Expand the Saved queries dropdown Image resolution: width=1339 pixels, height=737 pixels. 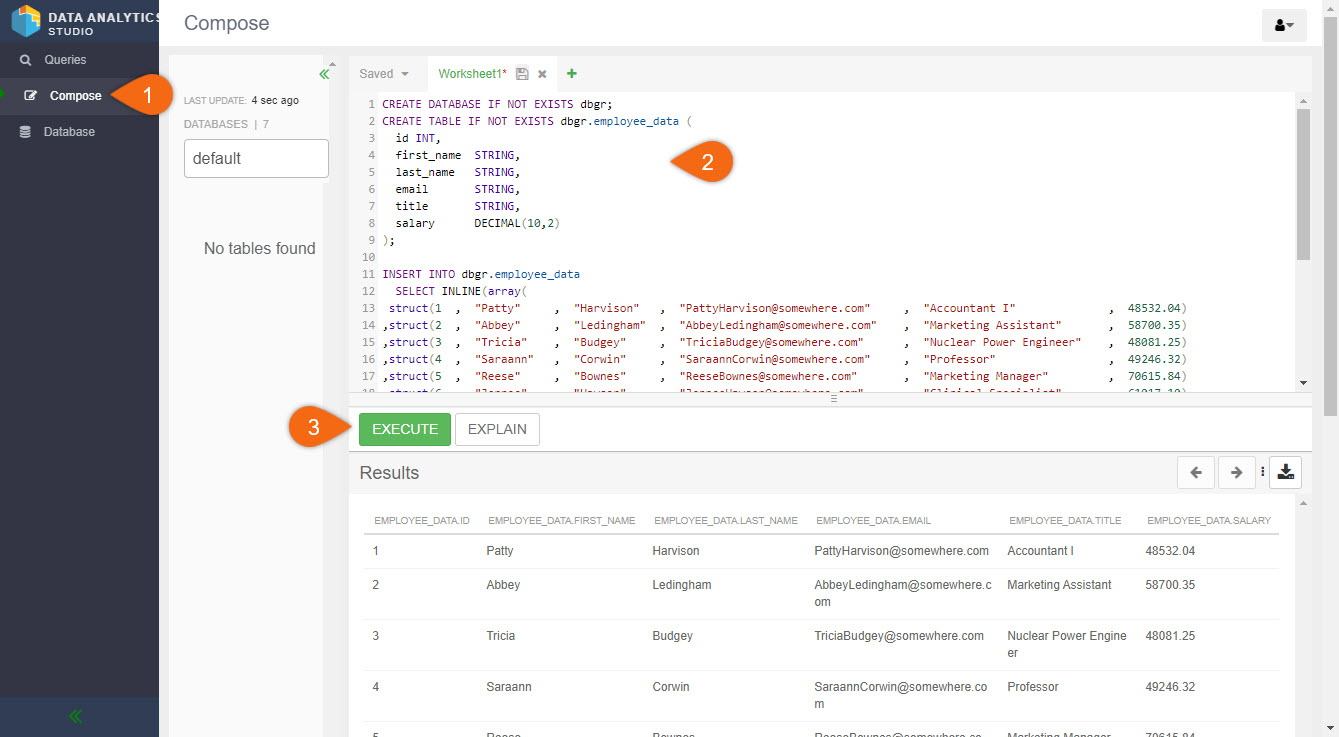pyautogui.click(x=384, y=74)
